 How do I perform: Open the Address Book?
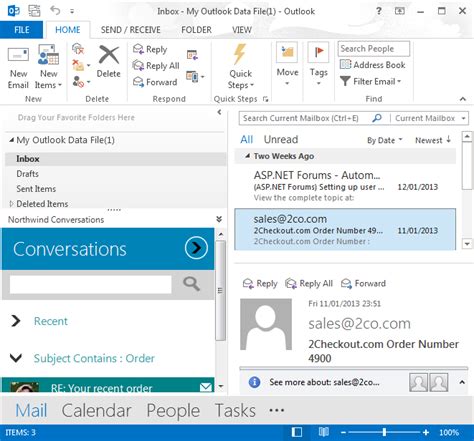pyautogui.click(x=372, y=65)
